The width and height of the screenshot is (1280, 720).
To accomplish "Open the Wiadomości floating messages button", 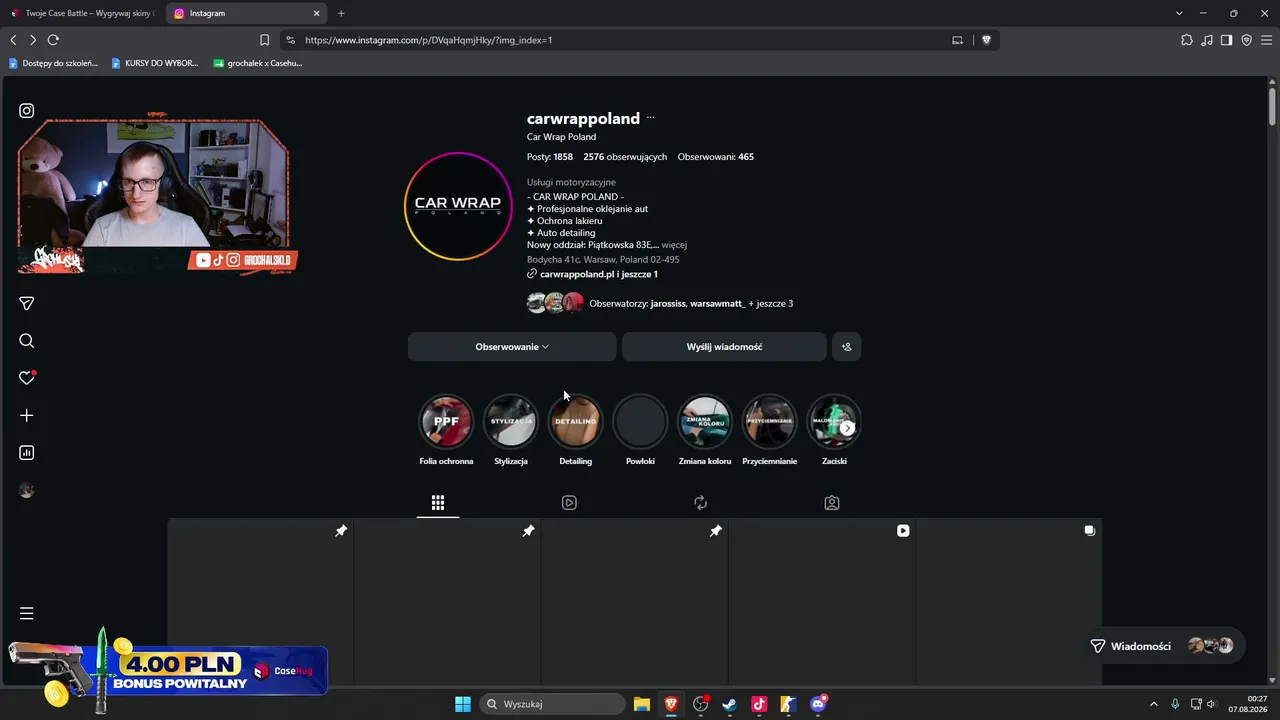I will [x=1165, y=646].
